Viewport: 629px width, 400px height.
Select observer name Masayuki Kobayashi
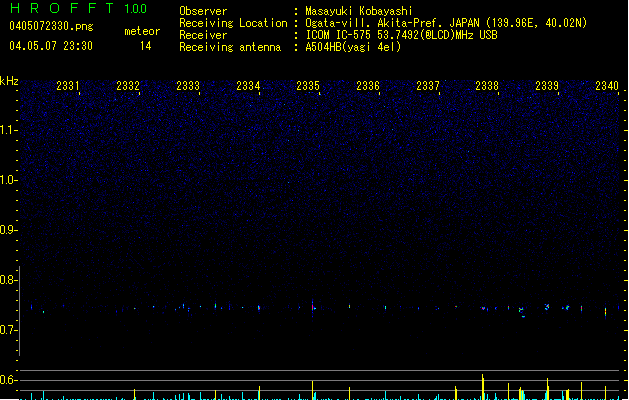tap(359, 11)
